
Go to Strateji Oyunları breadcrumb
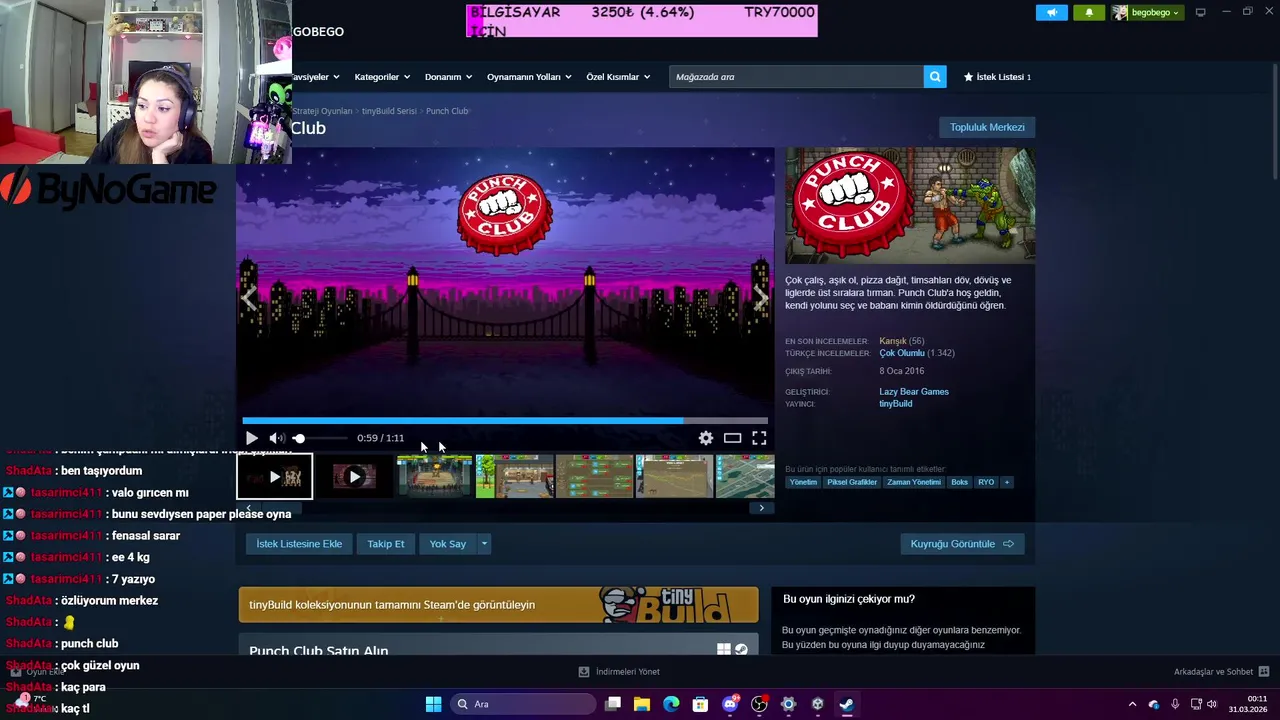pyautogui.click(x=322, y=111)
